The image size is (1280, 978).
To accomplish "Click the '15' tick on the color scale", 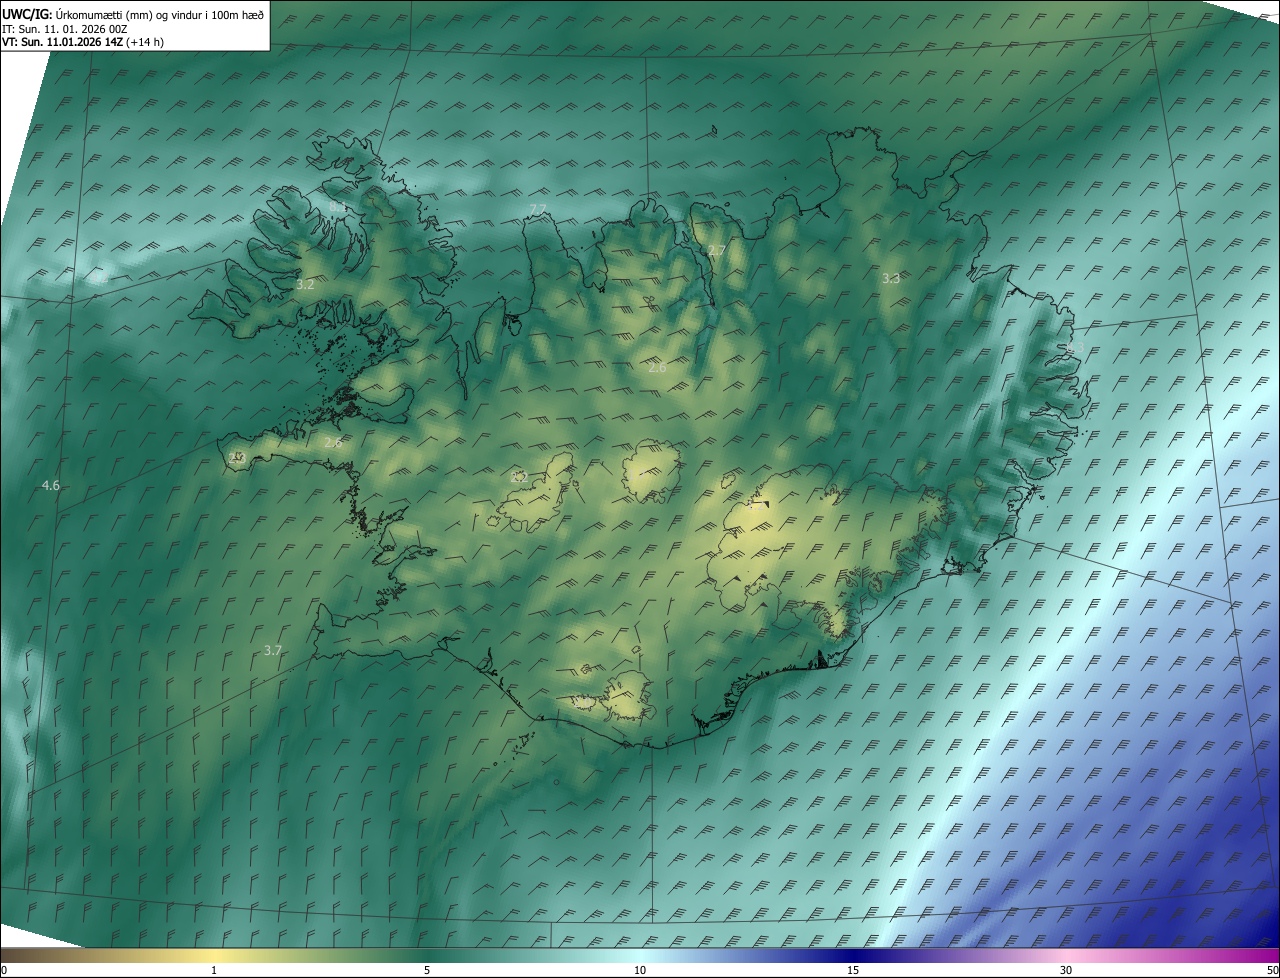I will click(x=853, y=971).
